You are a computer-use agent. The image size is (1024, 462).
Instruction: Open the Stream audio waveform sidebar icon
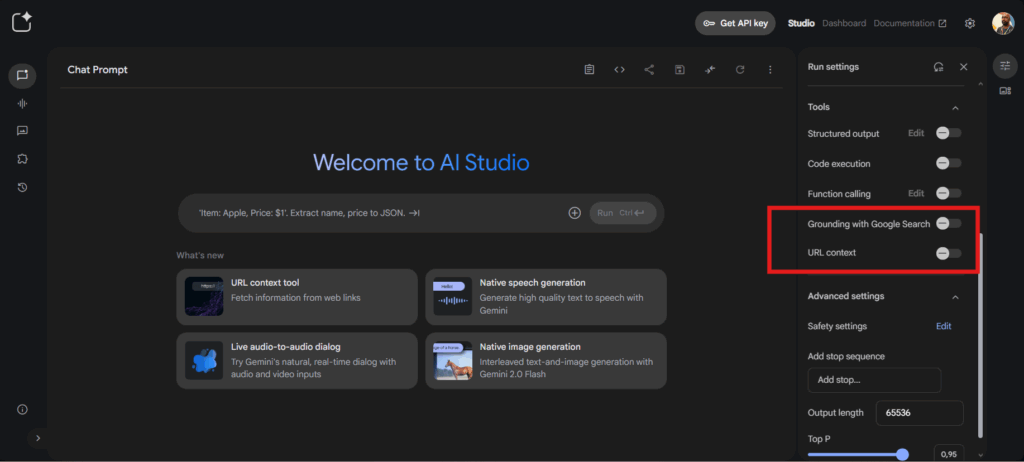click(22, 103)
